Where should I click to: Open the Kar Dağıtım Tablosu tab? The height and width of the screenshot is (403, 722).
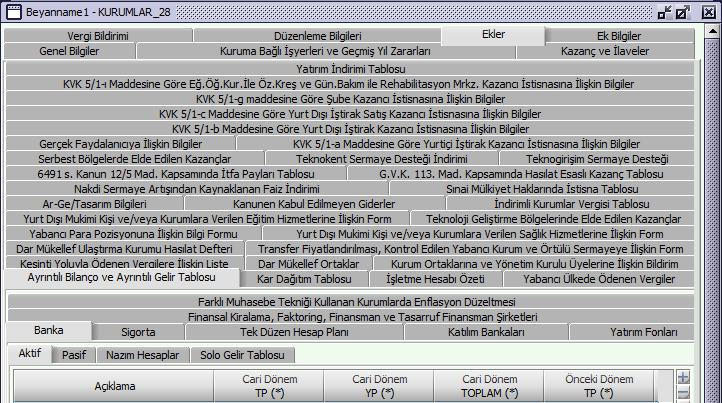(304, 279)
